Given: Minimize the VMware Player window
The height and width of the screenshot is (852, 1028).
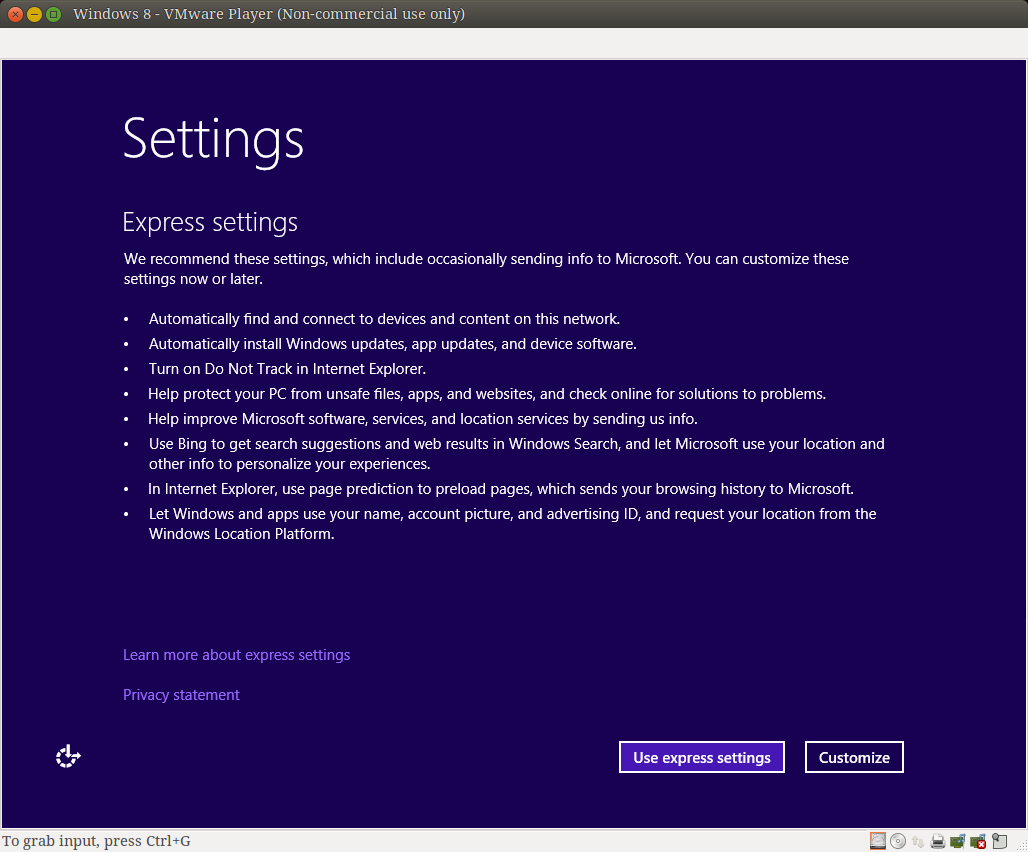Looking at the screenshot, I should (x=34, y=14).
